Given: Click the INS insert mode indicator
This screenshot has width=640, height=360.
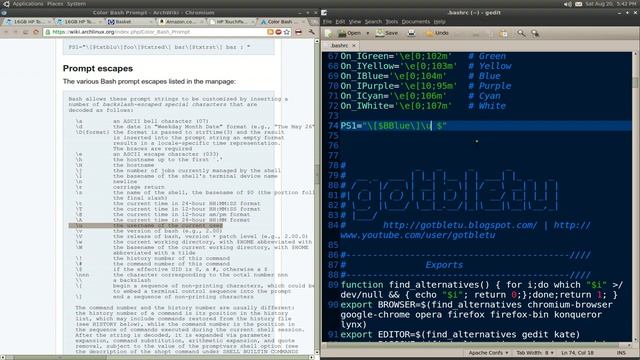Looking at the screenshot, I should coord(621,353).
